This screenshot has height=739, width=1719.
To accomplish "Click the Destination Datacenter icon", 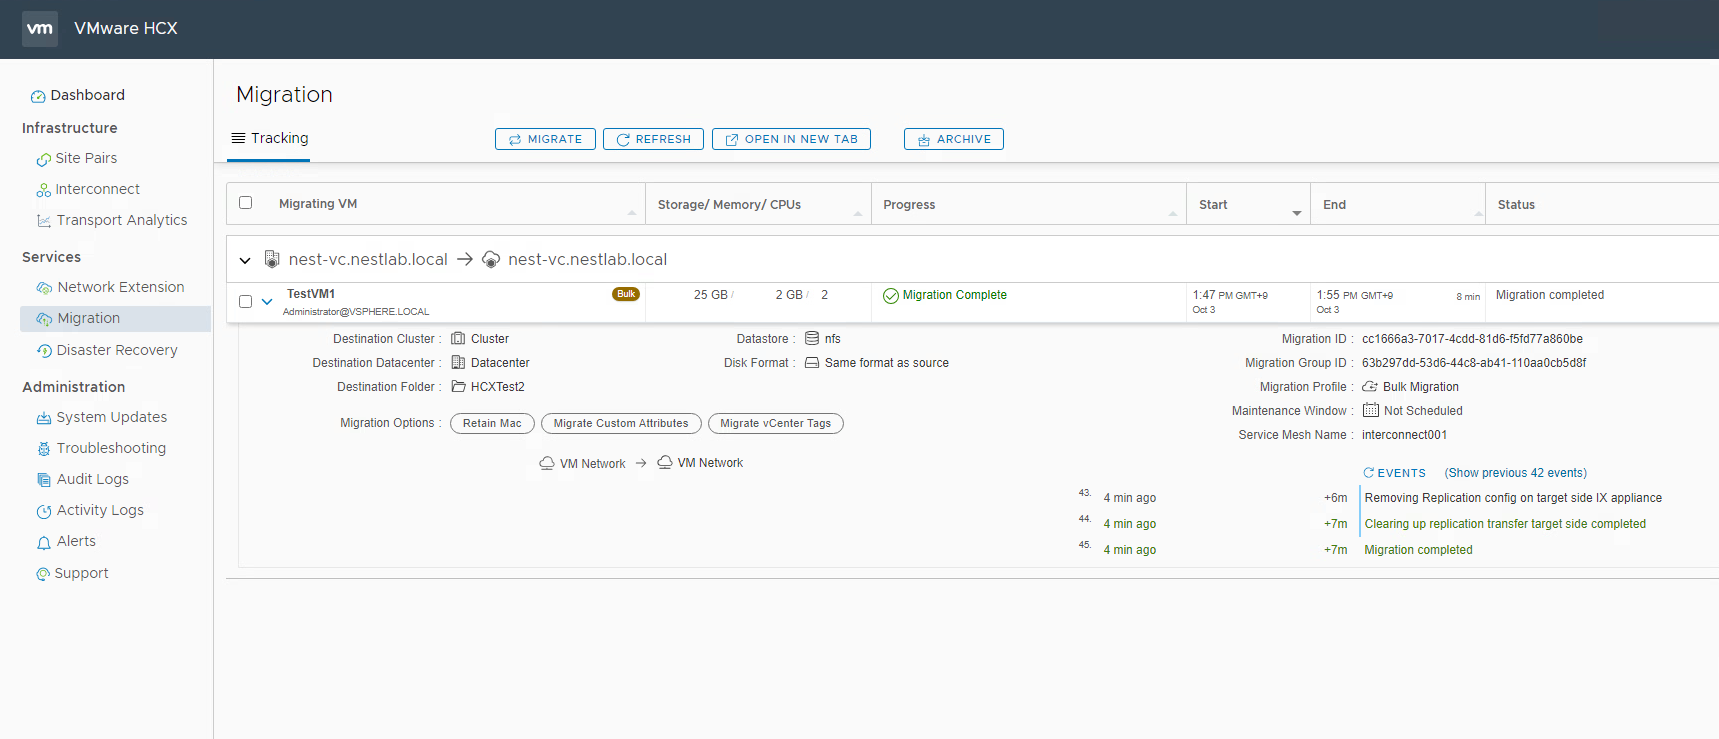I will pos(458,363).
